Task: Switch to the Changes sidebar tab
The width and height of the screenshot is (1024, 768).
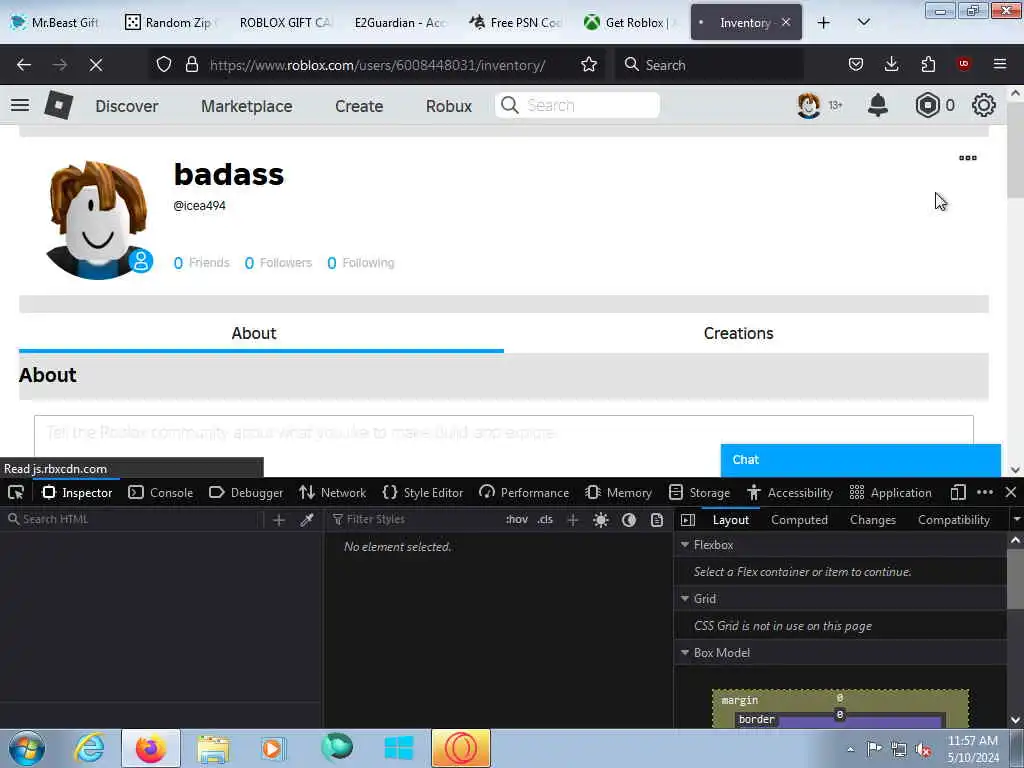Action: (872, 520)
